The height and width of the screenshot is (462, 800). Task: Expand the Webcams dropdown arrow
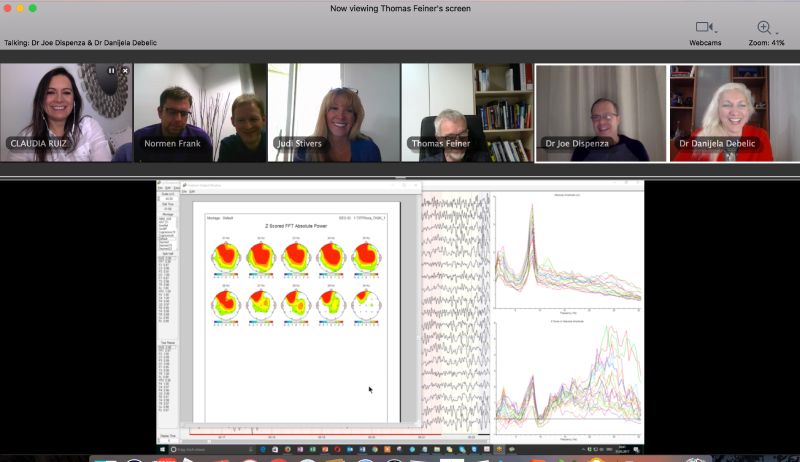[716, 32]
